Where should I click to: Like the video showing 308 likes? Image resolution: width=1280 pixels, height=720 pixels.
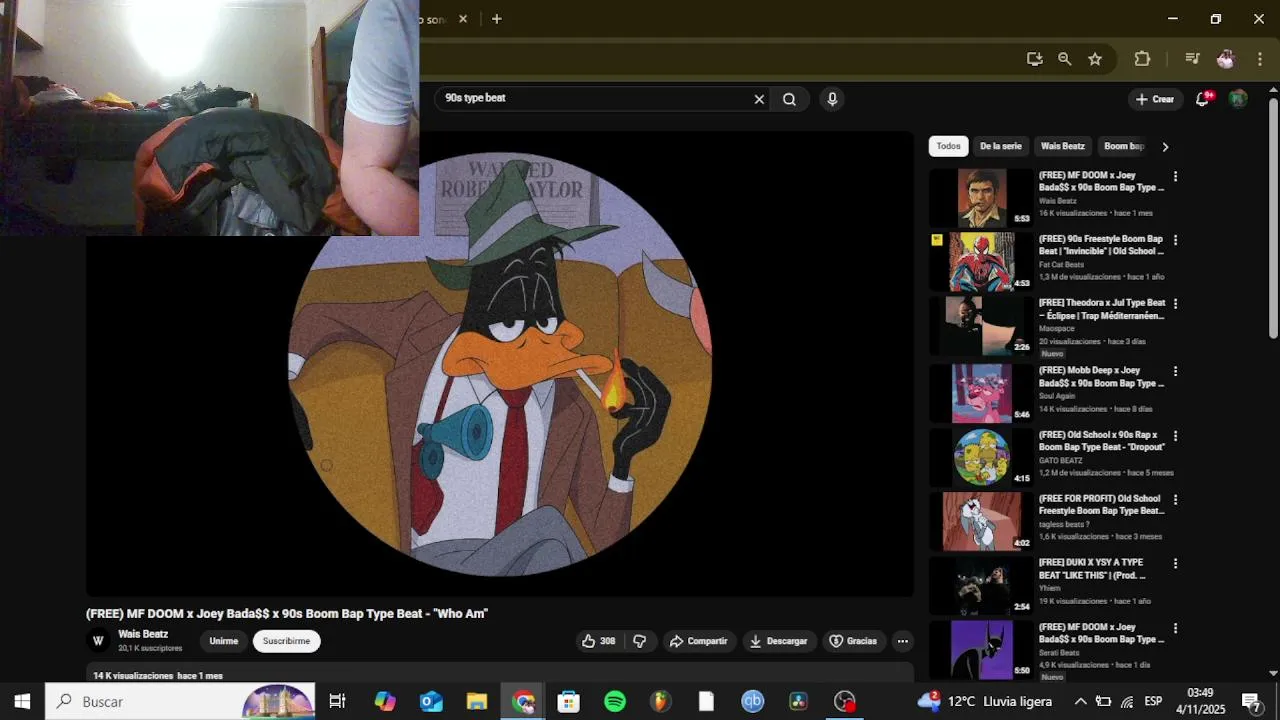599,641
